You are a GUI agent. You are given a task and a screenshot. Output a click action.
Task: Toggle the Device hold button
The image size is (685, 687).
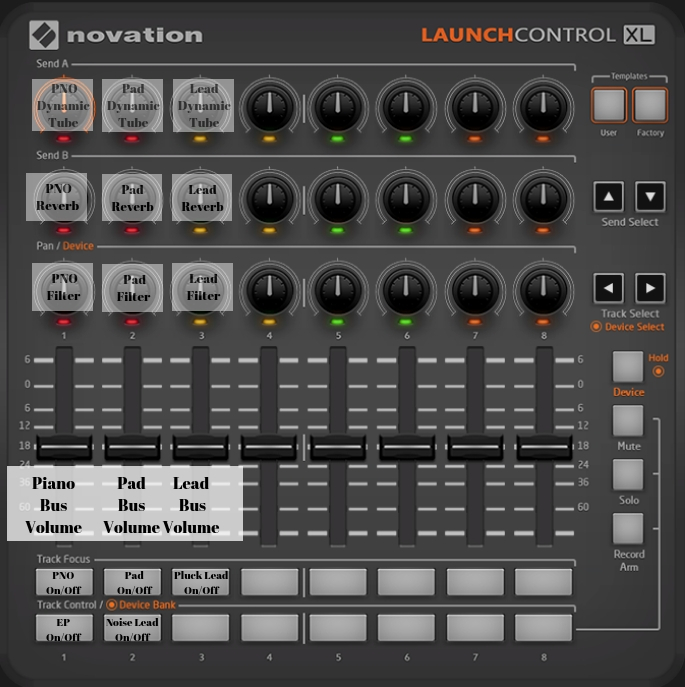click(628, 366)
